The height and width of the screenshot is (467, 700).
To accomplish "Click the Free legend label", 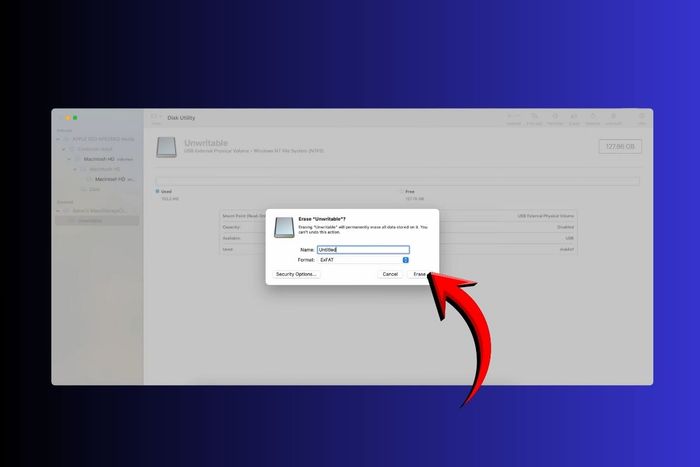I will pyautogui.click(x=410, y=192).
